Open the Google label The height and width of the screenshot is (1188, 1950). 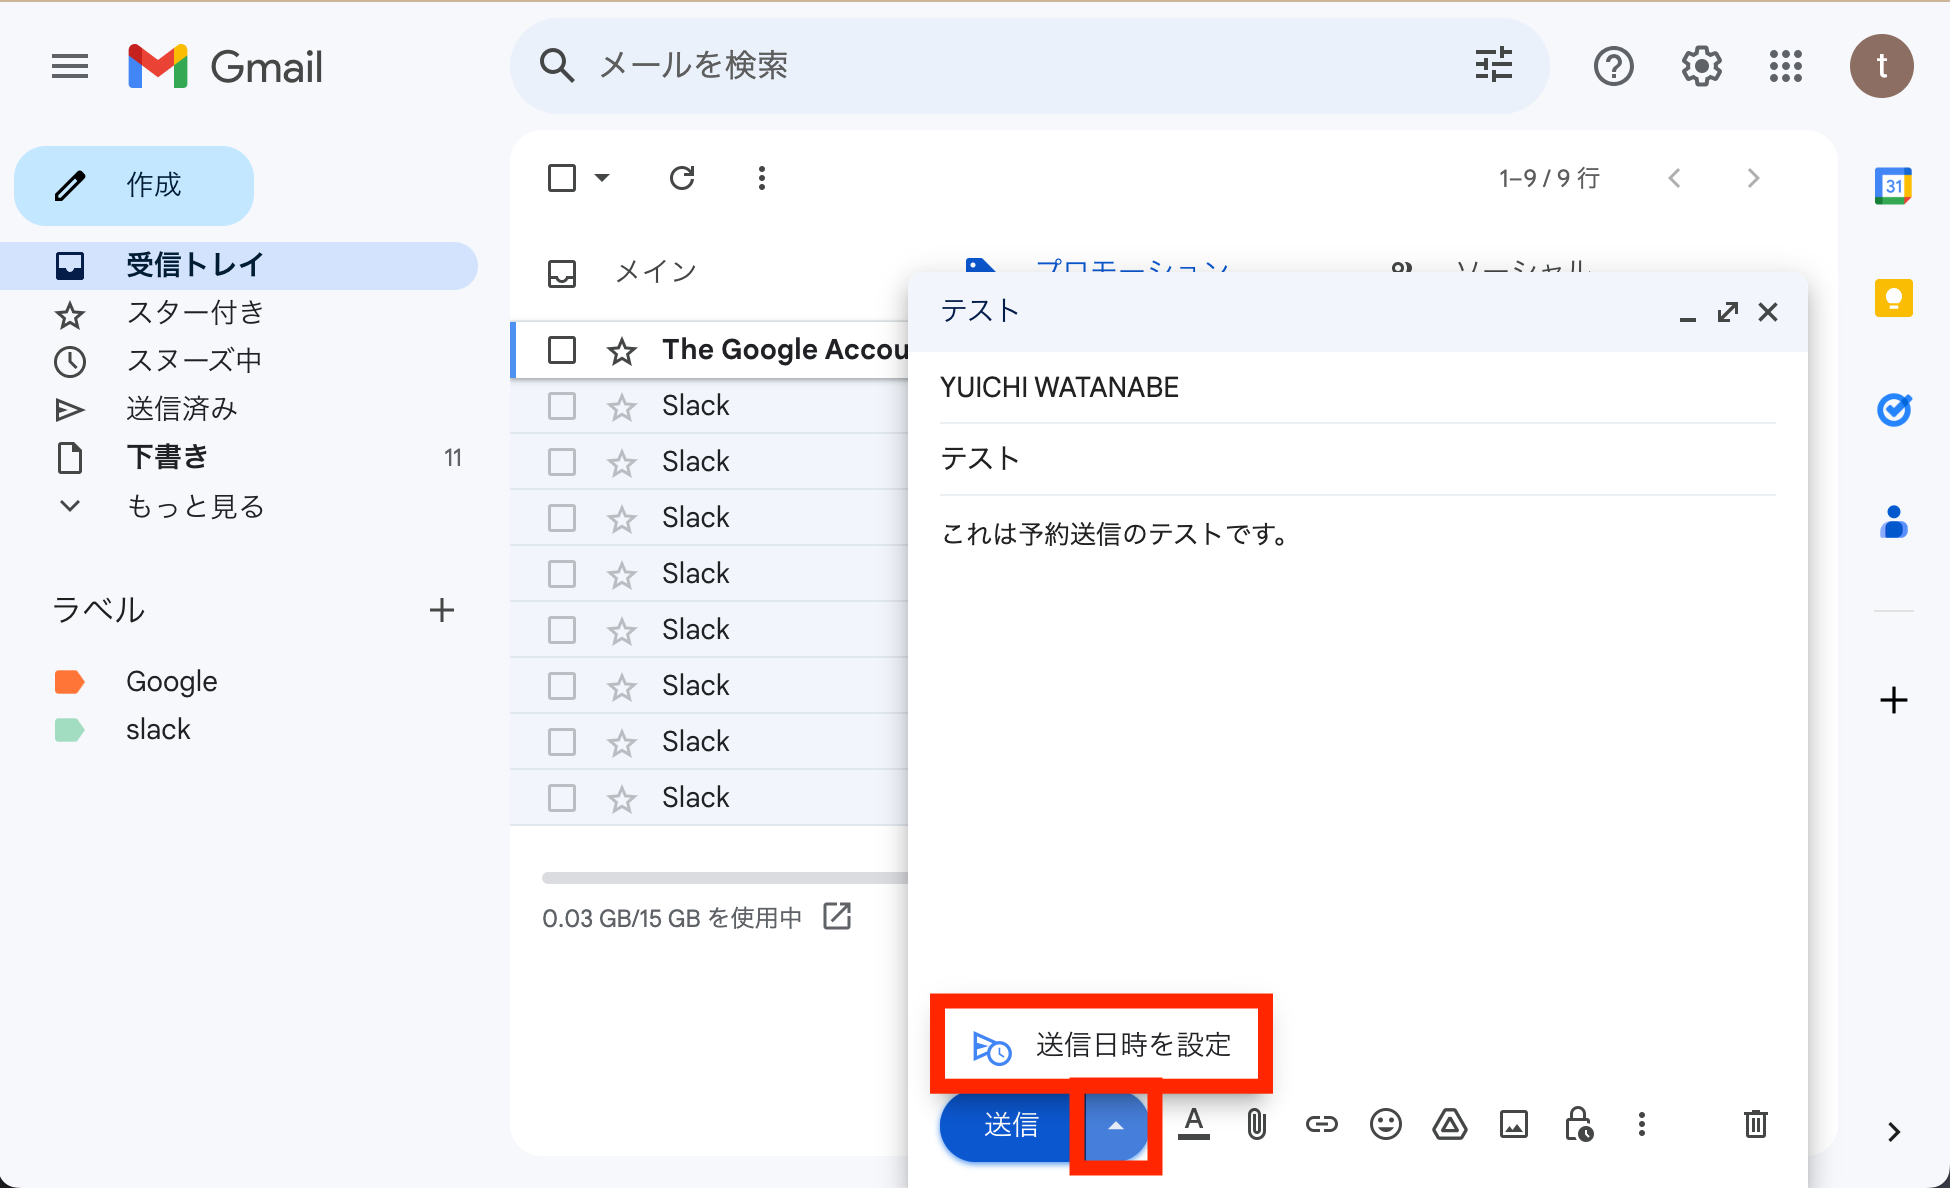click(171, 681)
